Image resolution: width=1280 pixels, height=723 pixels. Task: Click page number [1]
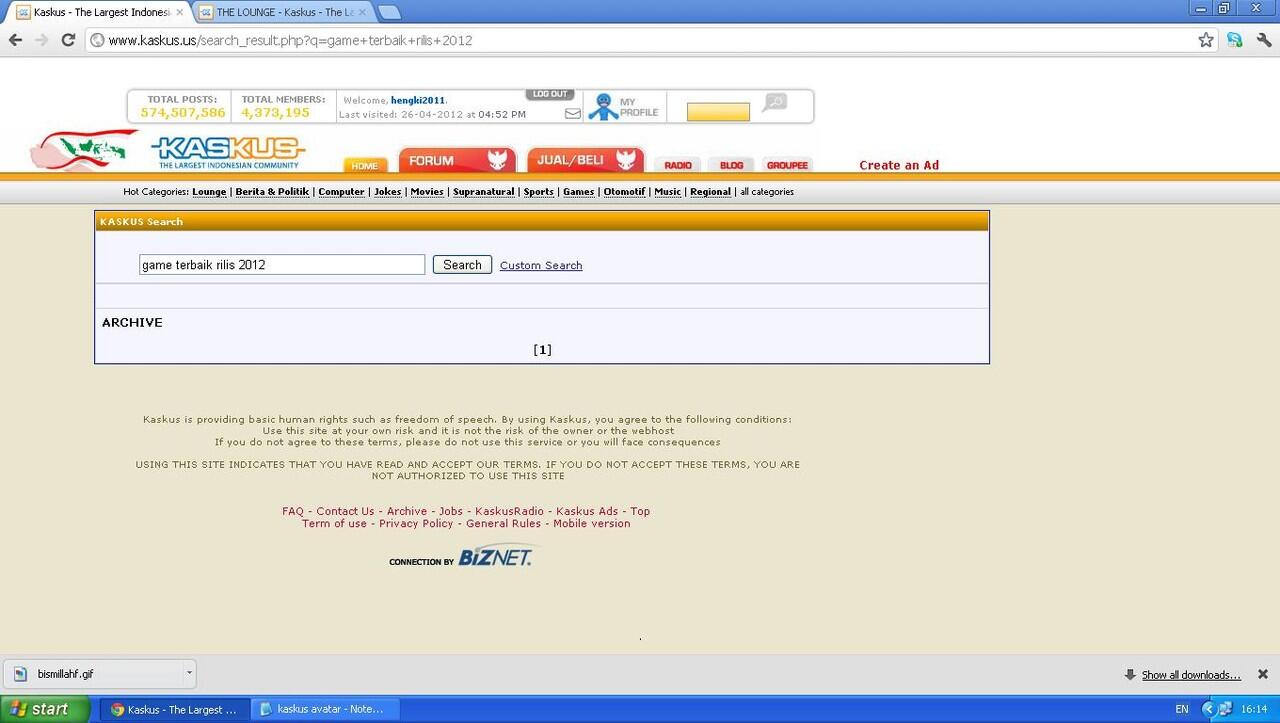point(542,350)
